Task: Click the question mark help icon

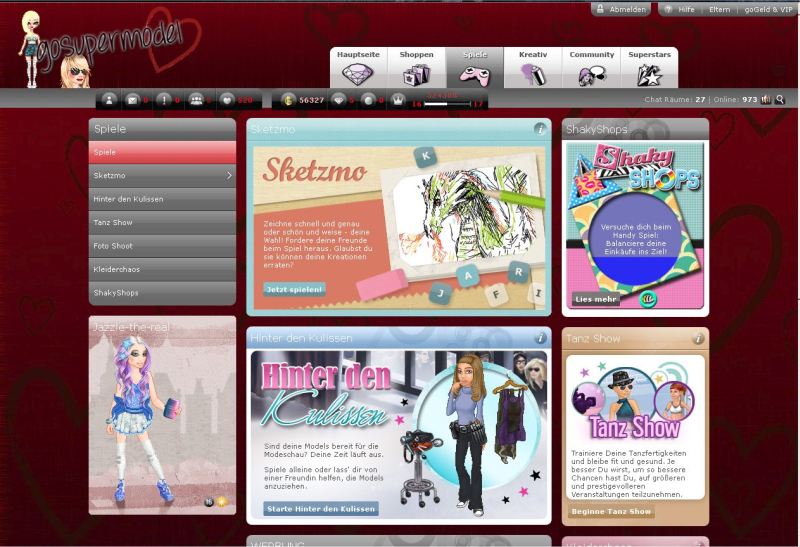Action: click(x=668, y=9)
